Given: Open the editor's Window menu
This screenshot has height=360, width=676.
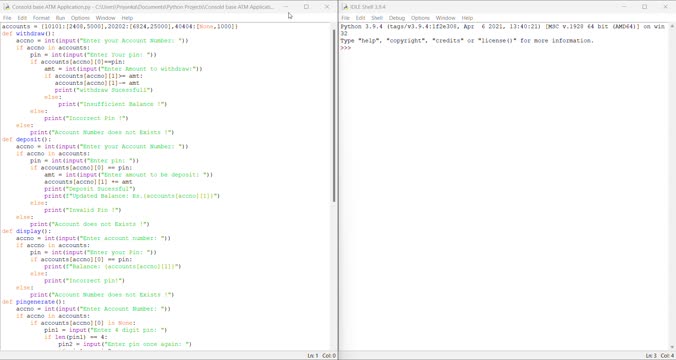Looking at the screenshot, I should (106, 18).
